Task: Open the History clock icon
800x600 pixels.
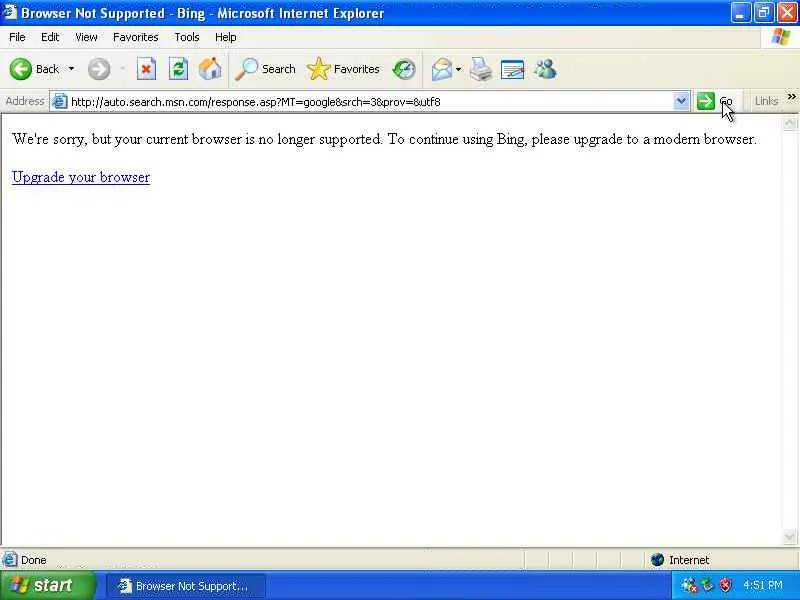Action: (x=404, y=69)
